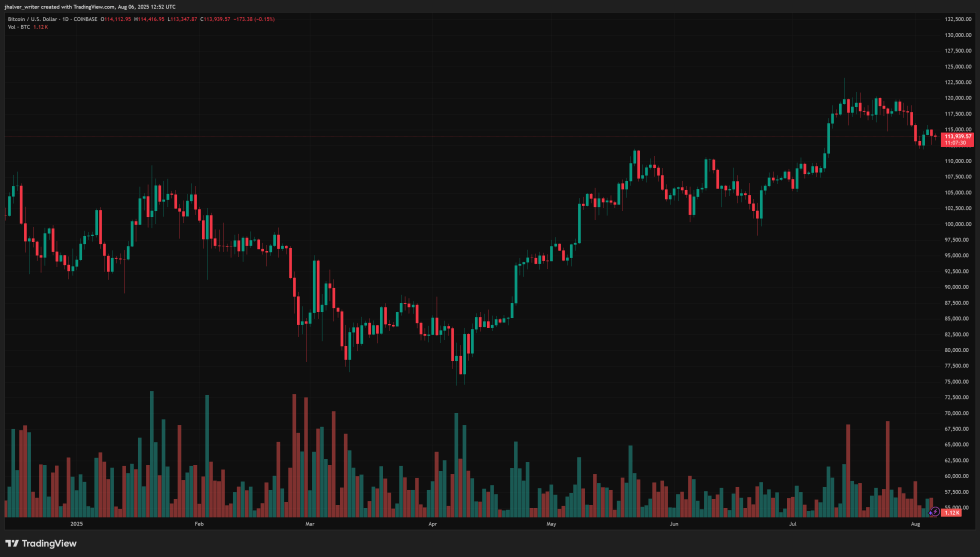Click the 120,000.00 price axis label

tap(959, 98)
